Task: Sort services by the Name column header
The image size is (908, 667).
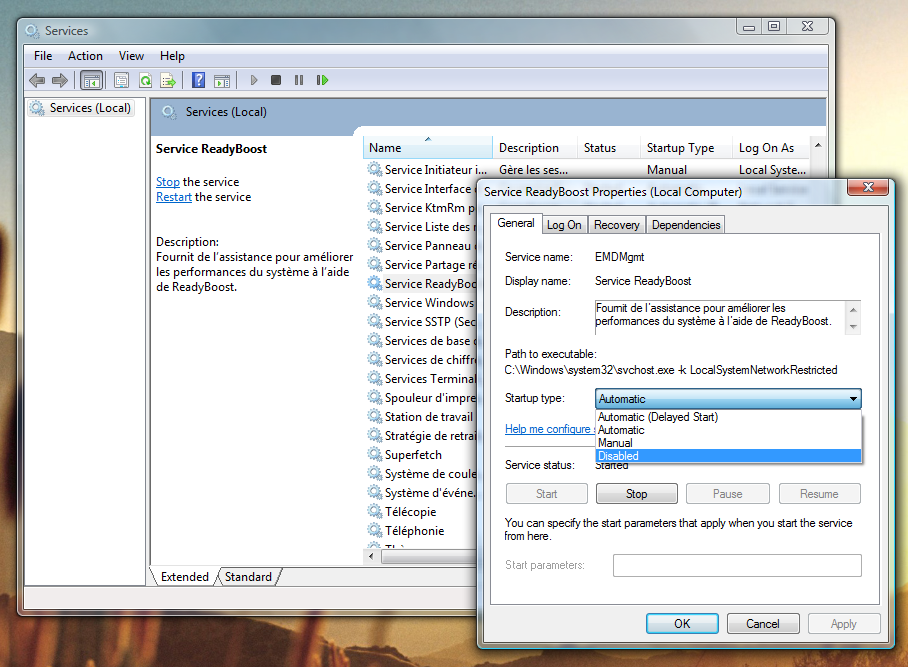Action: (x=427, y=148)
